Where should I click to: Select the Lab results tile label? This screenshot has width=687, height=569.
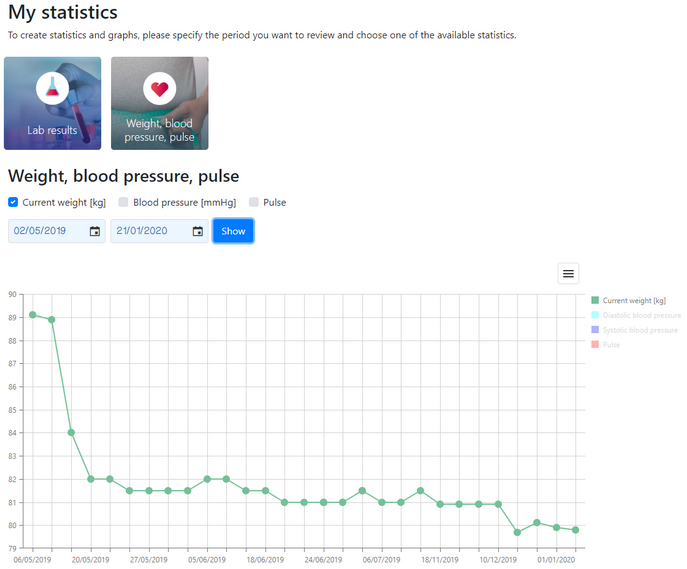[x=52, y=130]
